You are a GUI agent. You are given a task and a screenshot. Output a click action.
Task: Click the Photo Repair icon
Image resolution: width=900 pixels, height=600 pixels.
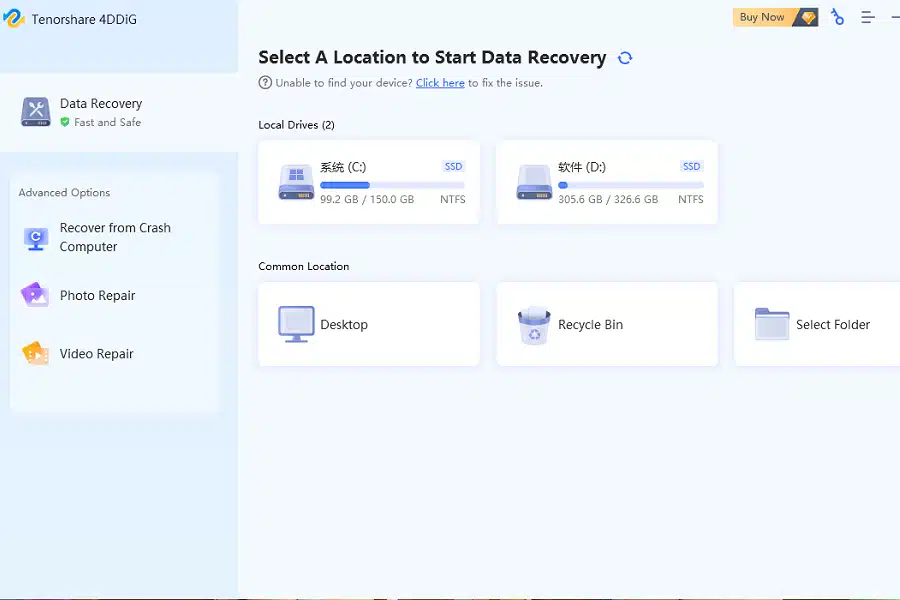coord(35,295)
